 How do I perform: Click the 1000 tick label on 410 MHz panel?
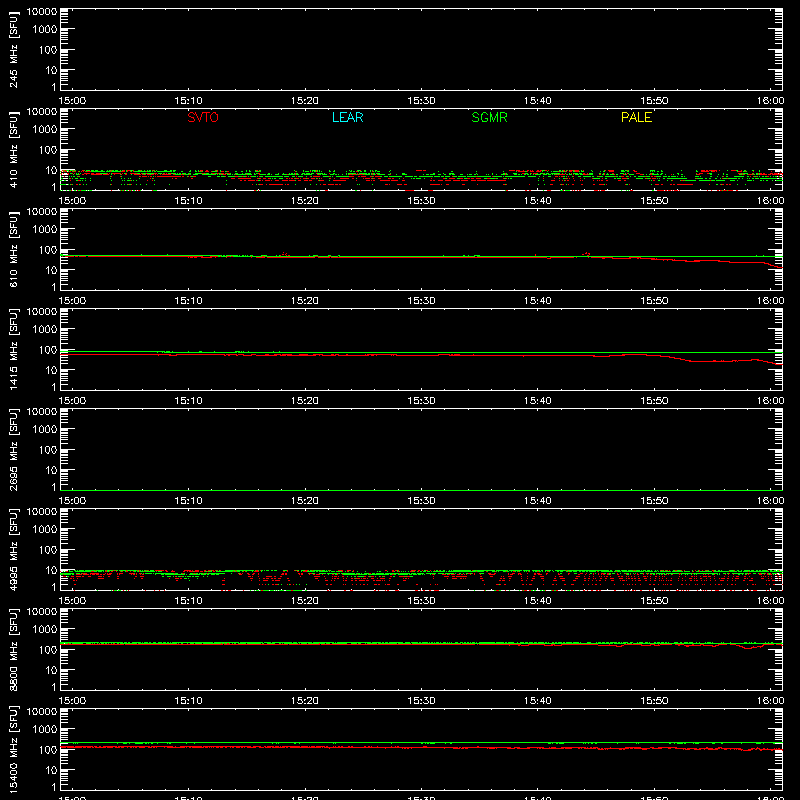(x=45, y=130)
